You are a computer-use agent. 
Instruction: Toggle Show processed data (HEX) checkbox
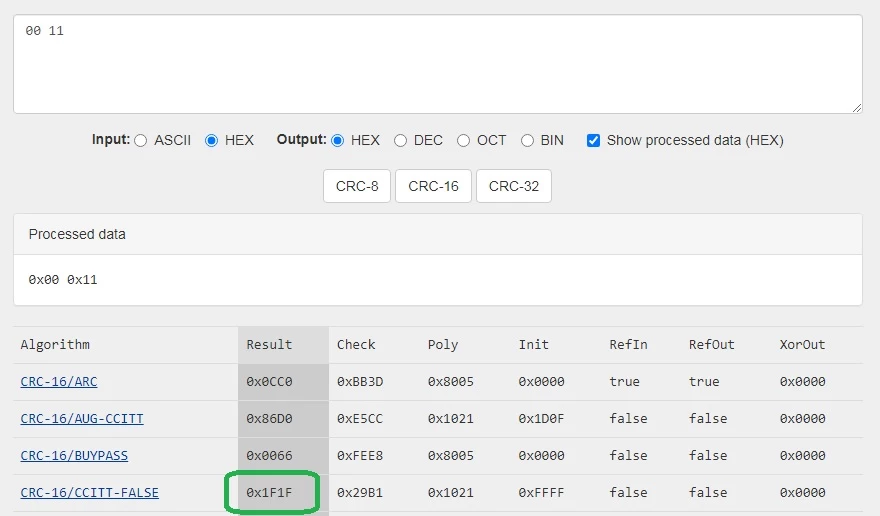tap(593, 140)
